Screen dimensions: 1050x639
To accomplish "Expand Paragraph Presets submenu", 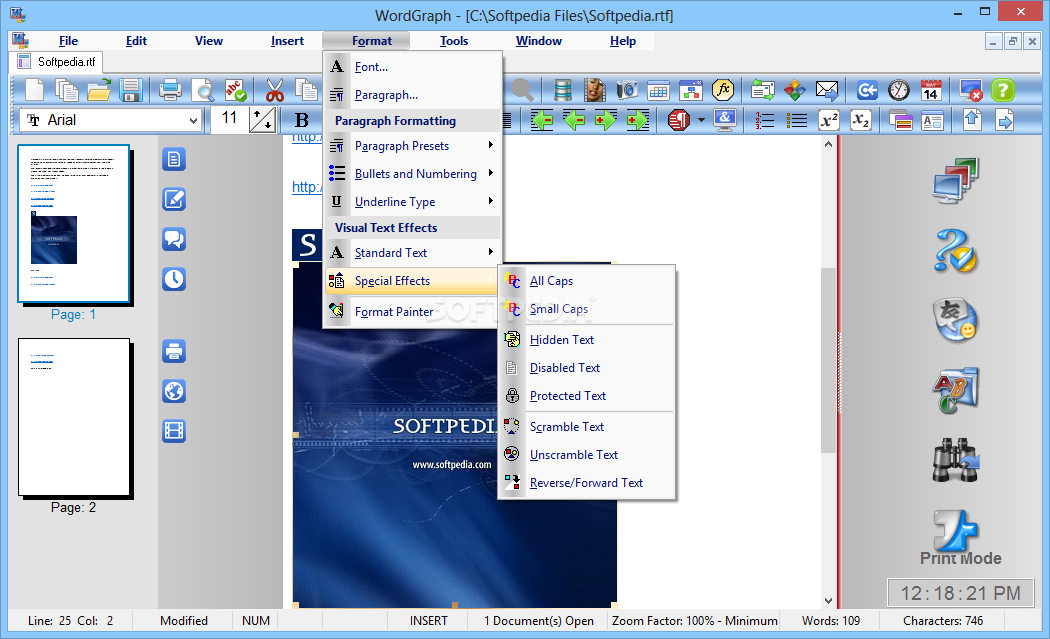I will click(x=411, y=145).
